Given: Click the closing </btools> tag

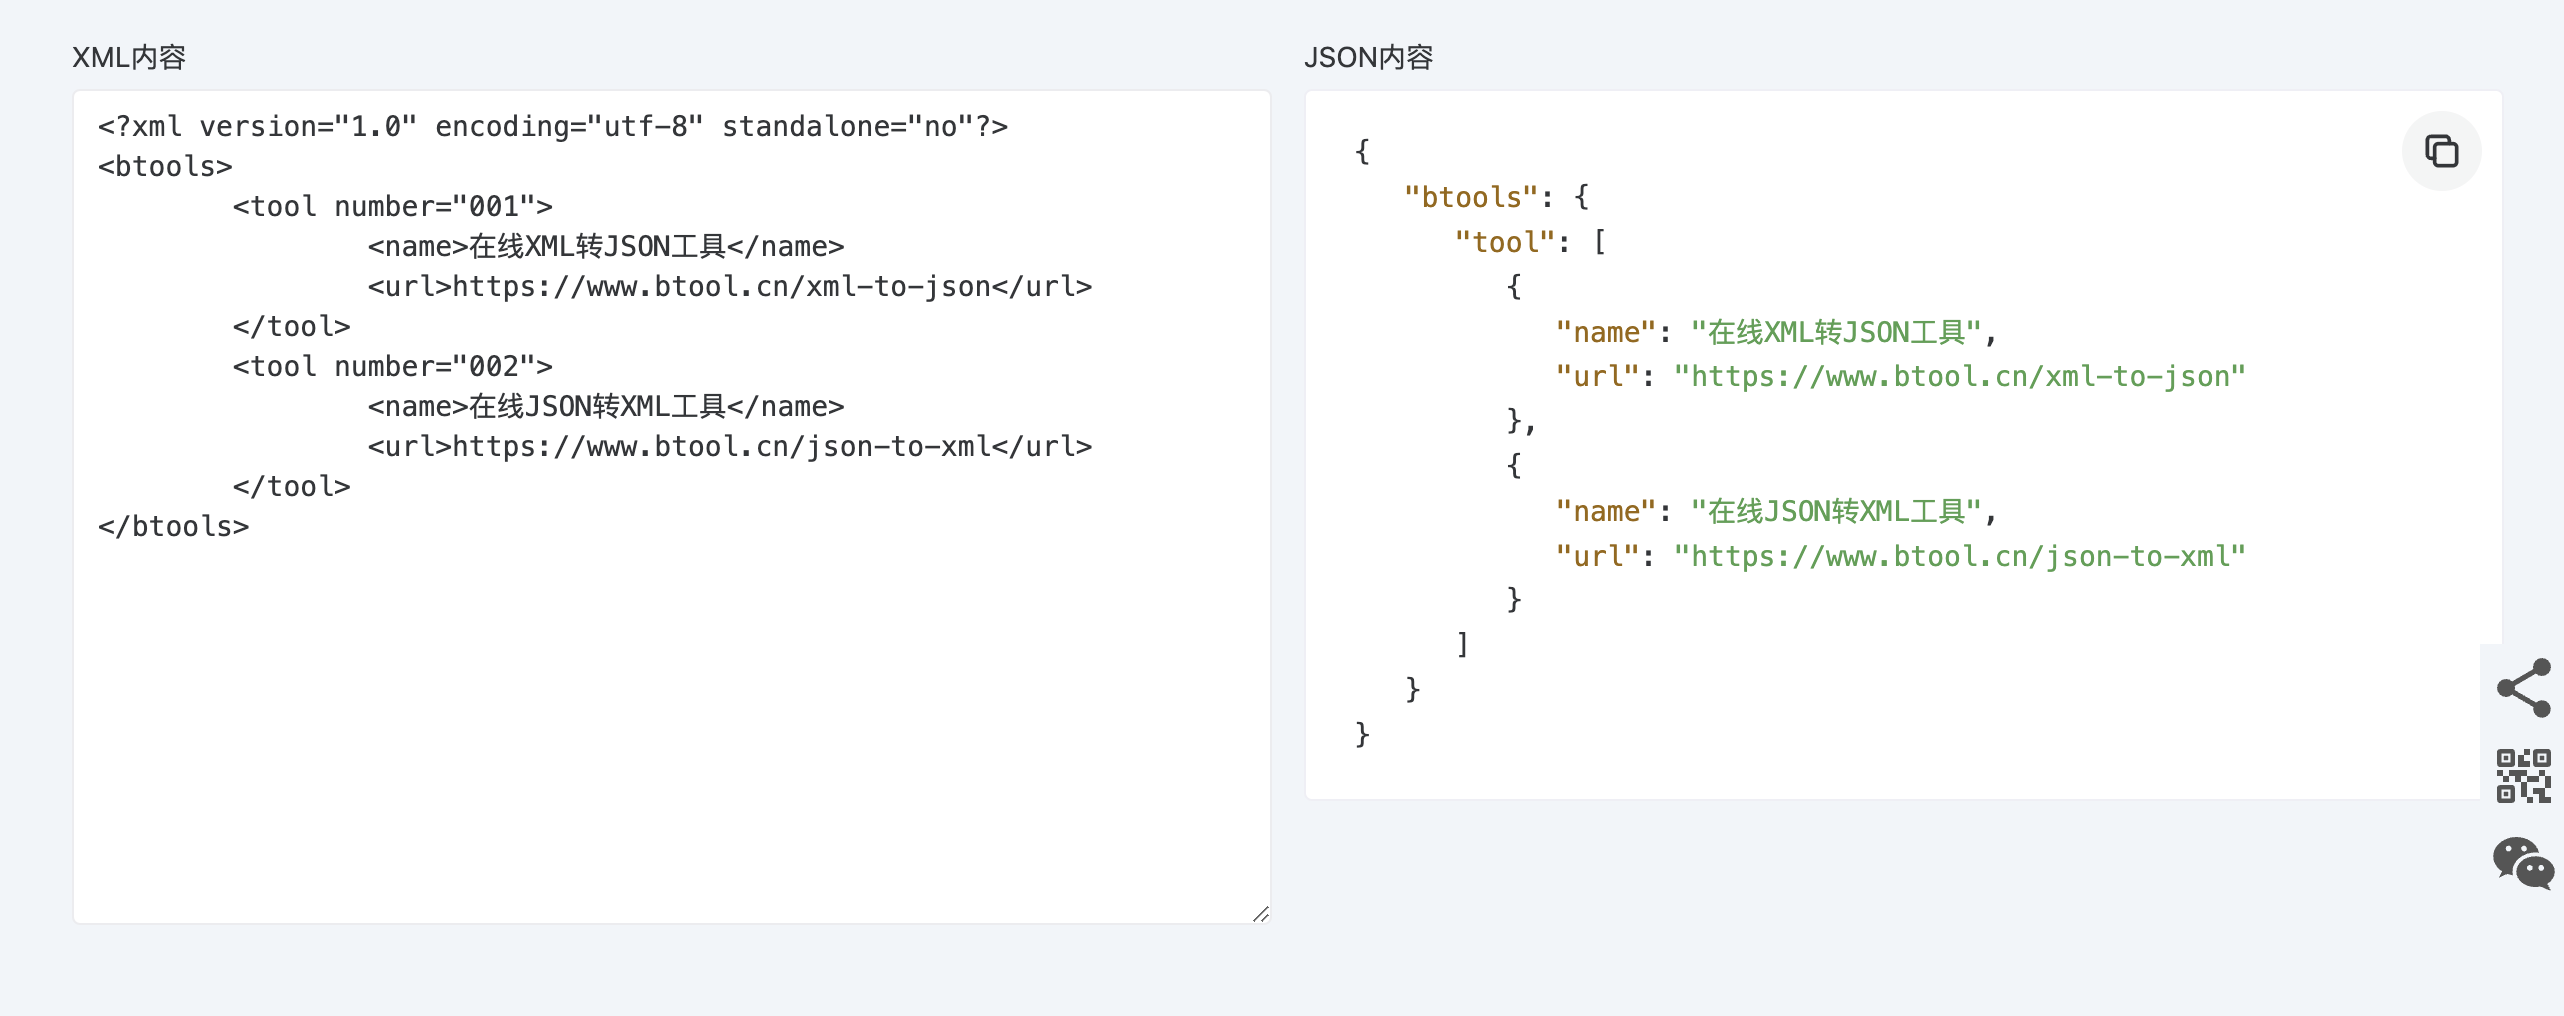Looking at the screenshot, I should (x=173, y=527).
